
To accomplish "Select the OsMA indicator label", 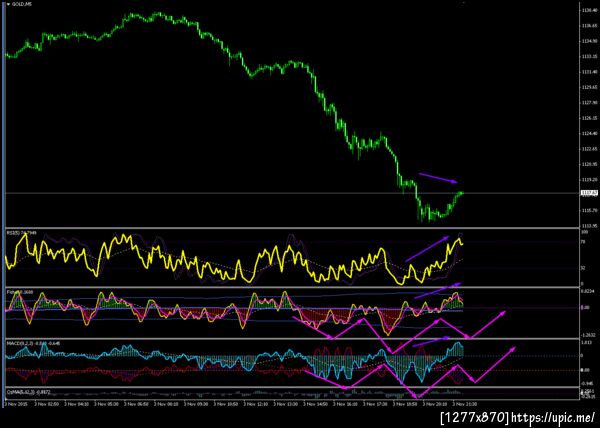I will tap(28, 392).
